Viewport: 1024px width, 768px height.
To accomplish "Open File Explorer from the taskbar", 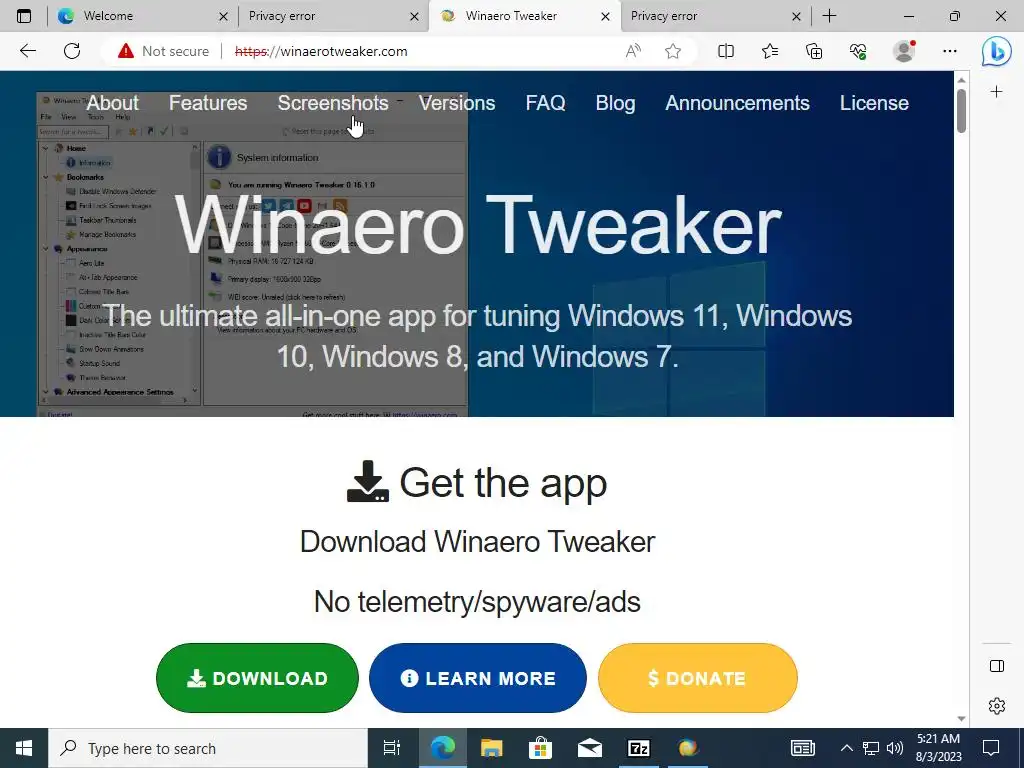I will (x=491, y=748).
